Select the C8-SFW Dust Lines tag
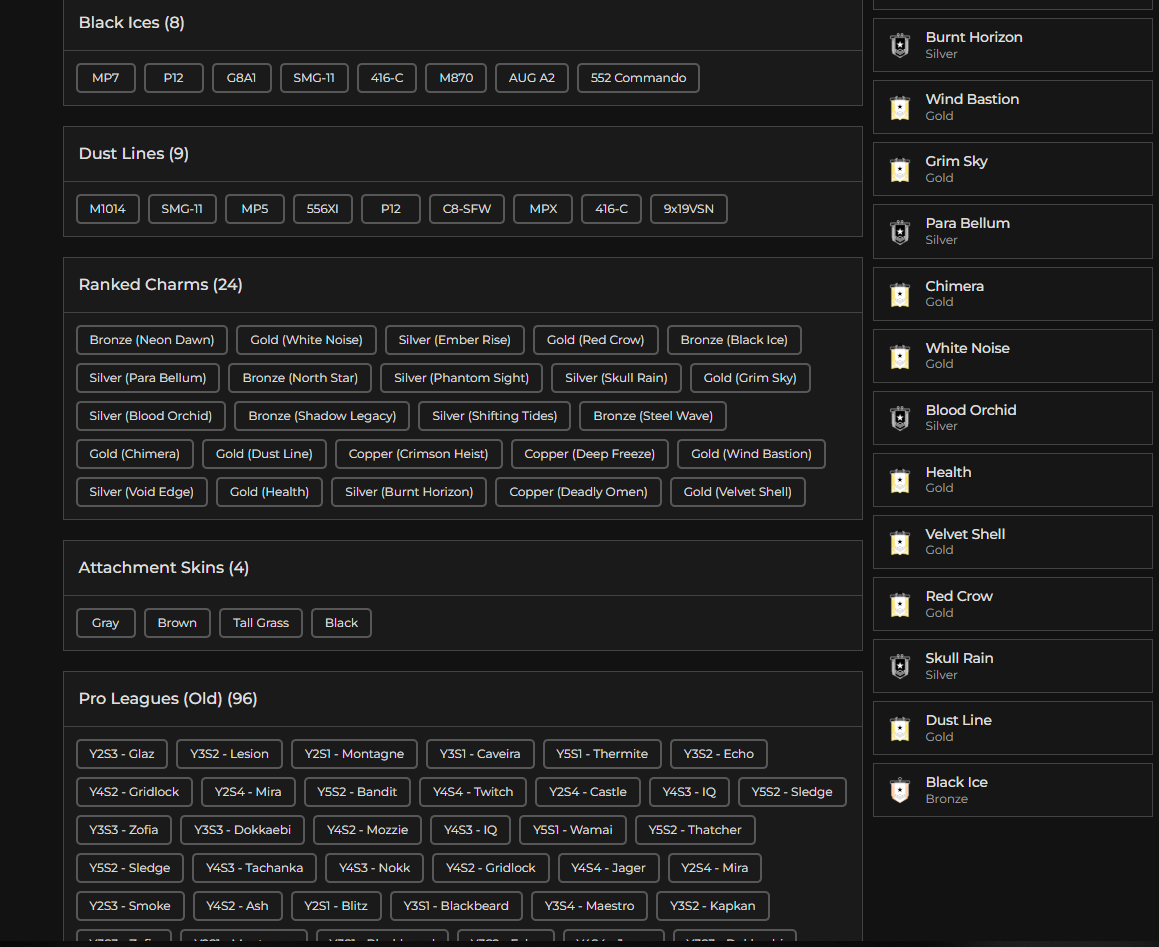Screen dimensions: 1159x947 pyautogui.click(x=466, y=208)
